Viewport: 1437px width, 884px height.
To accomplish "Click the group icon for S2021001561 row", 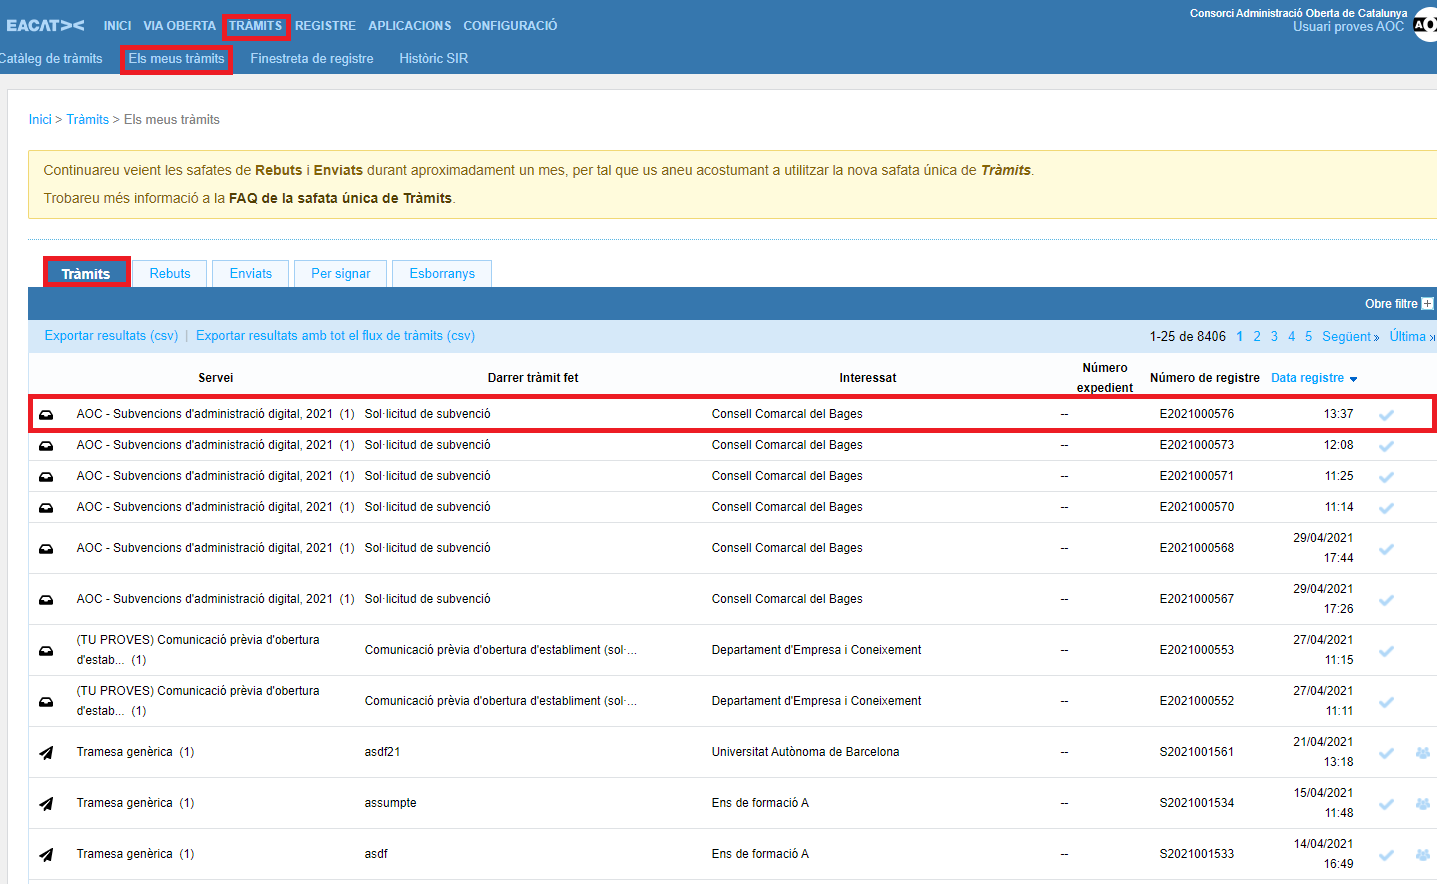I will [1422, 753].
